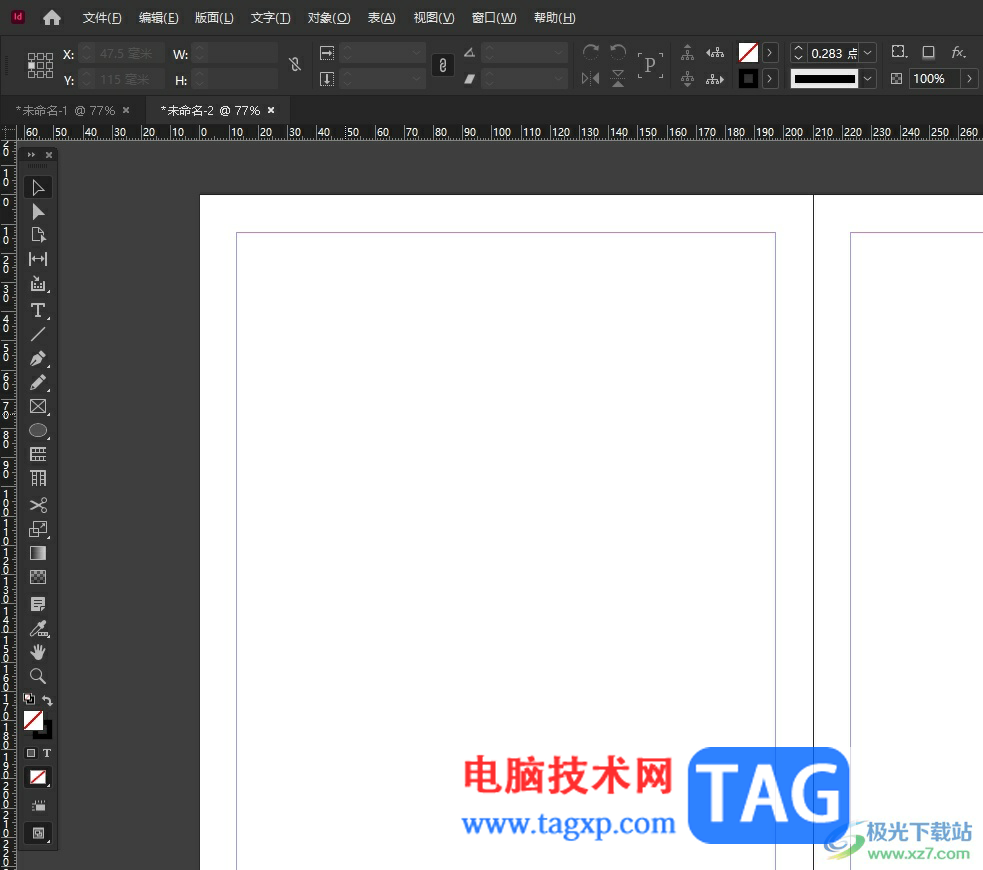Open the 对象(O) menu
This screenshot has height=870, width=983.
(x=329, y=18)
